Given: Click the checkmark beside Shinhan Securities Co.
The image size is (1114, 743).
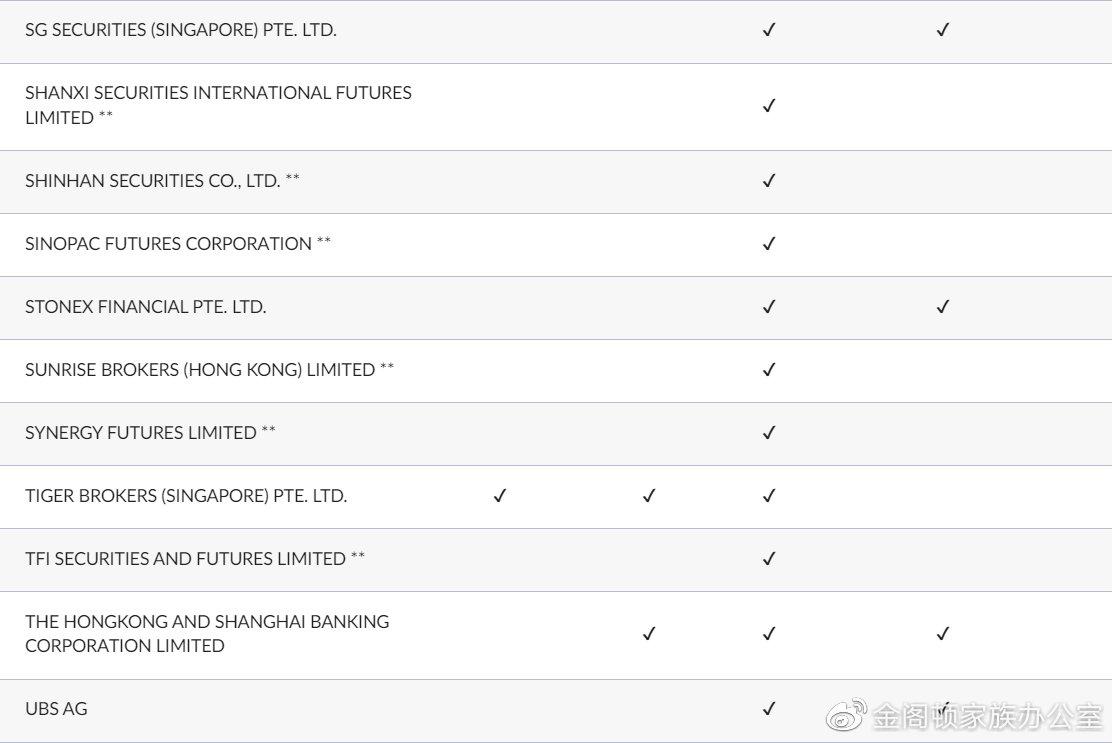Looking at the screenshot, I should coord(768,181).
